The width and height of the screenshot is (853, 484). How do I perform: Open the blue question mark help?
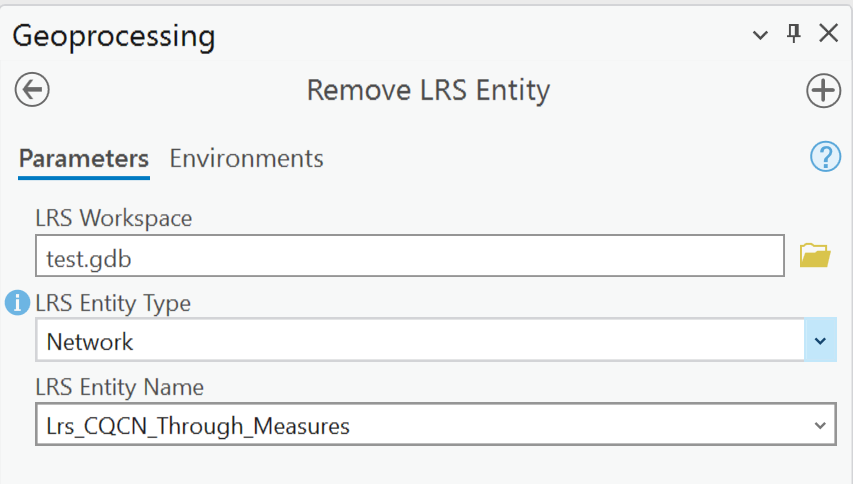(x=825, y=157)
